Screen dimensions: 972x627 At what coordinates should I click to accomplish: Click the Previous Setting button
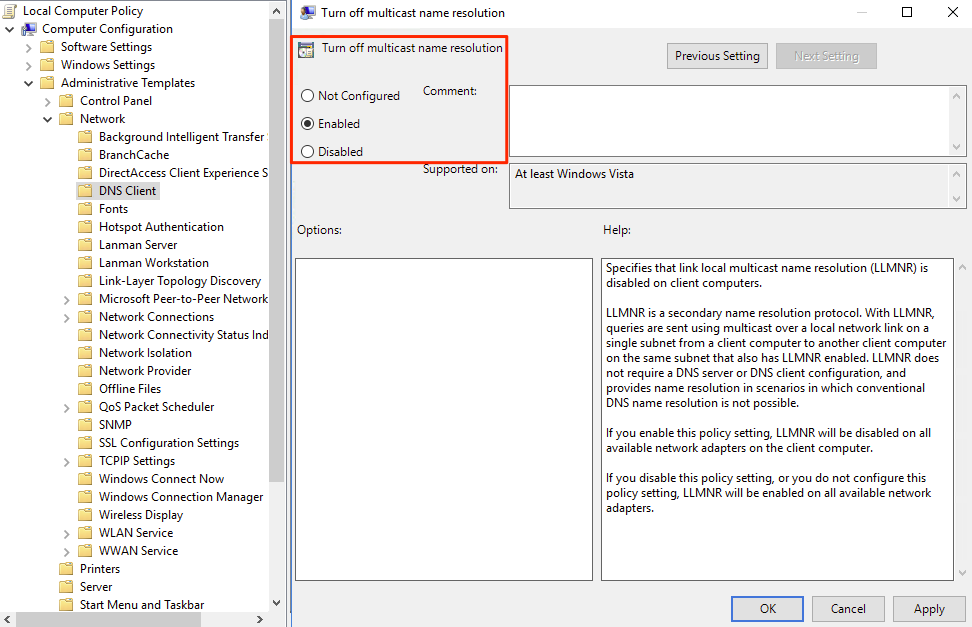pyautogui.click(x=717, y=56)
